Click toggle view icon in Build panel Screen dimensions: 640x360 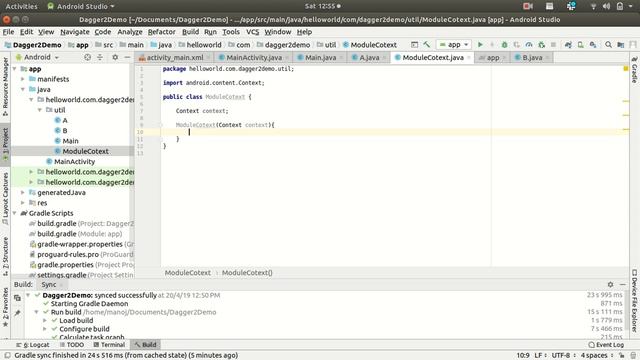point(17,298)
